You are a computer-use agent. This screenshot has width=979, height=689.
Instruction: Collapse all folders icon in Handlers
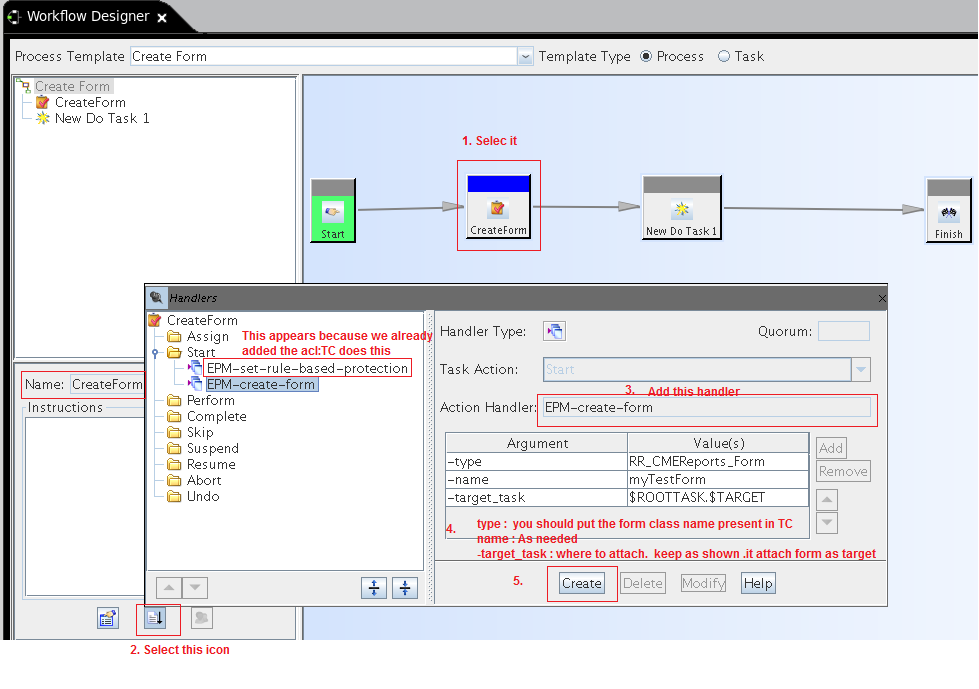click(405, 587)
